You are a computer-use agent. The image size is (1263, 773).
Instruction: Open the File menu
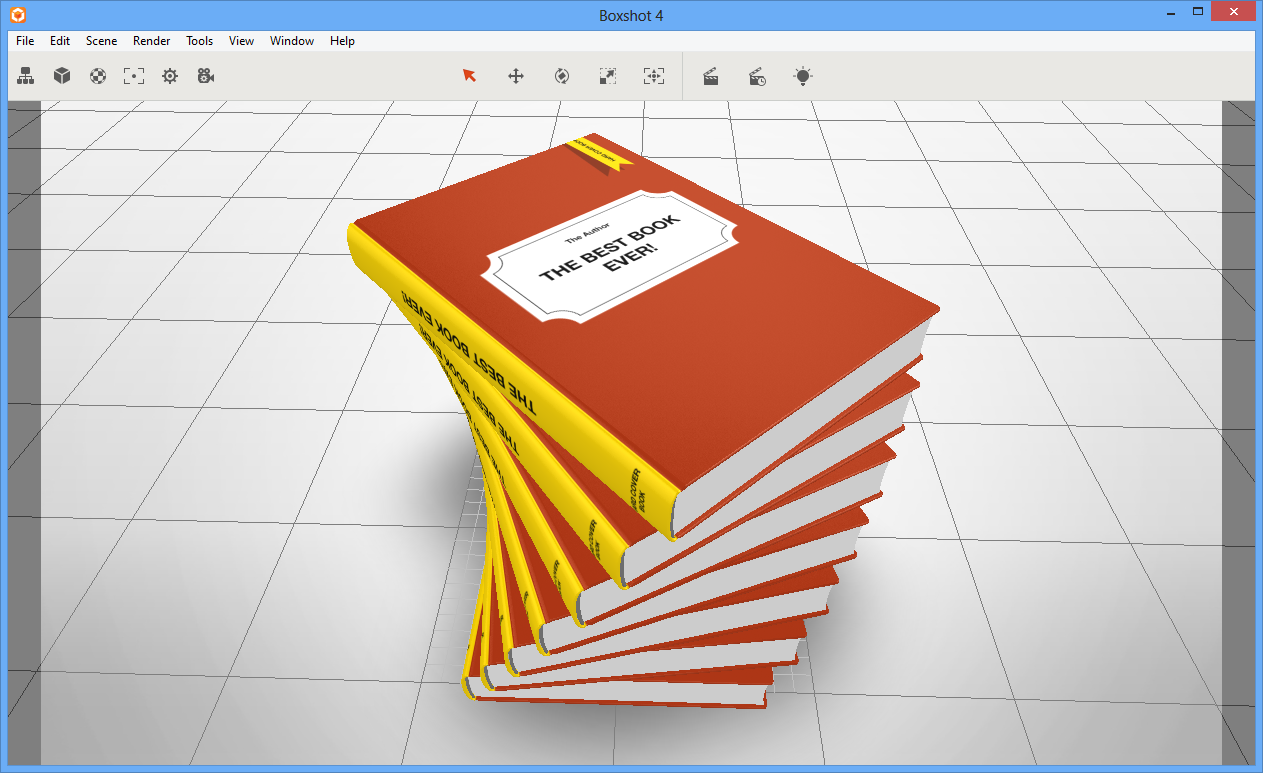point(25,41)
